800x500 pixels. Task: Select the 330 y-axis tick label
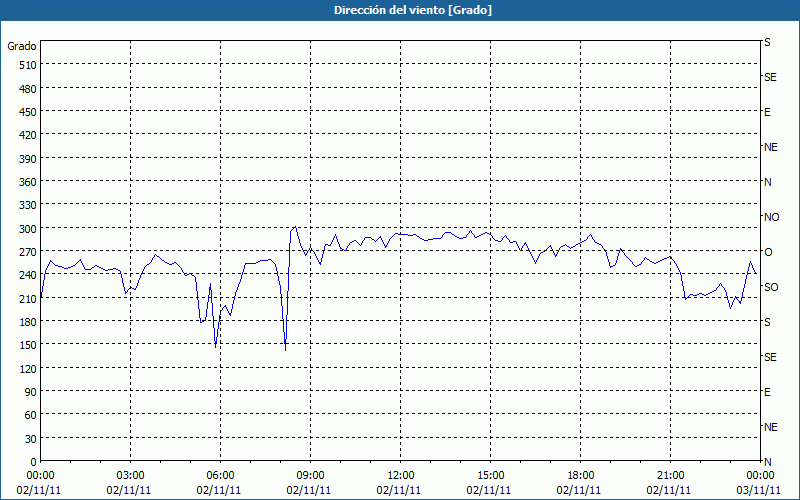[x=29, y=205]
